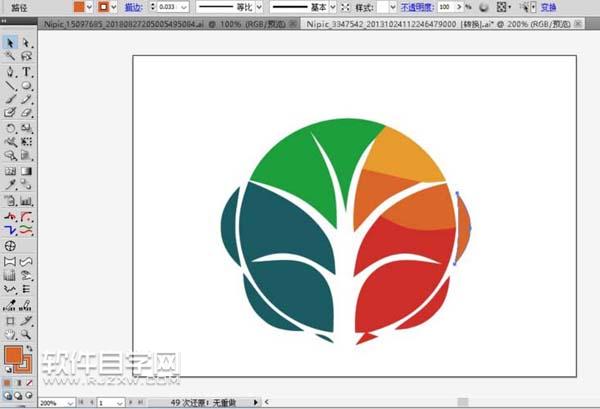Select the Pen tool
Screen dimensions: 600x409
(10, 72)
